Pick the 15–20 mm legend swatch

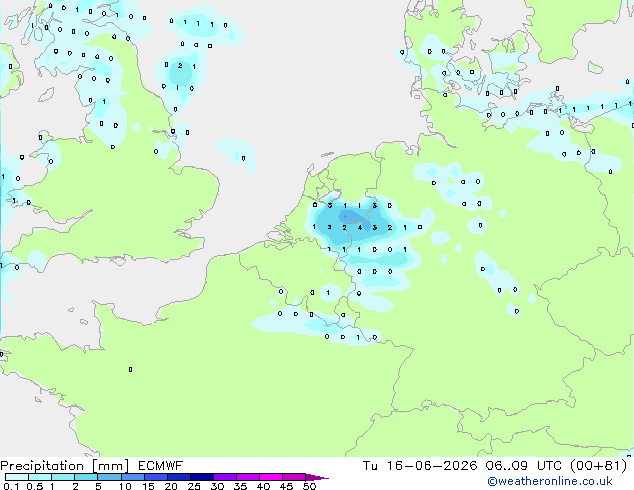(156, 477)
